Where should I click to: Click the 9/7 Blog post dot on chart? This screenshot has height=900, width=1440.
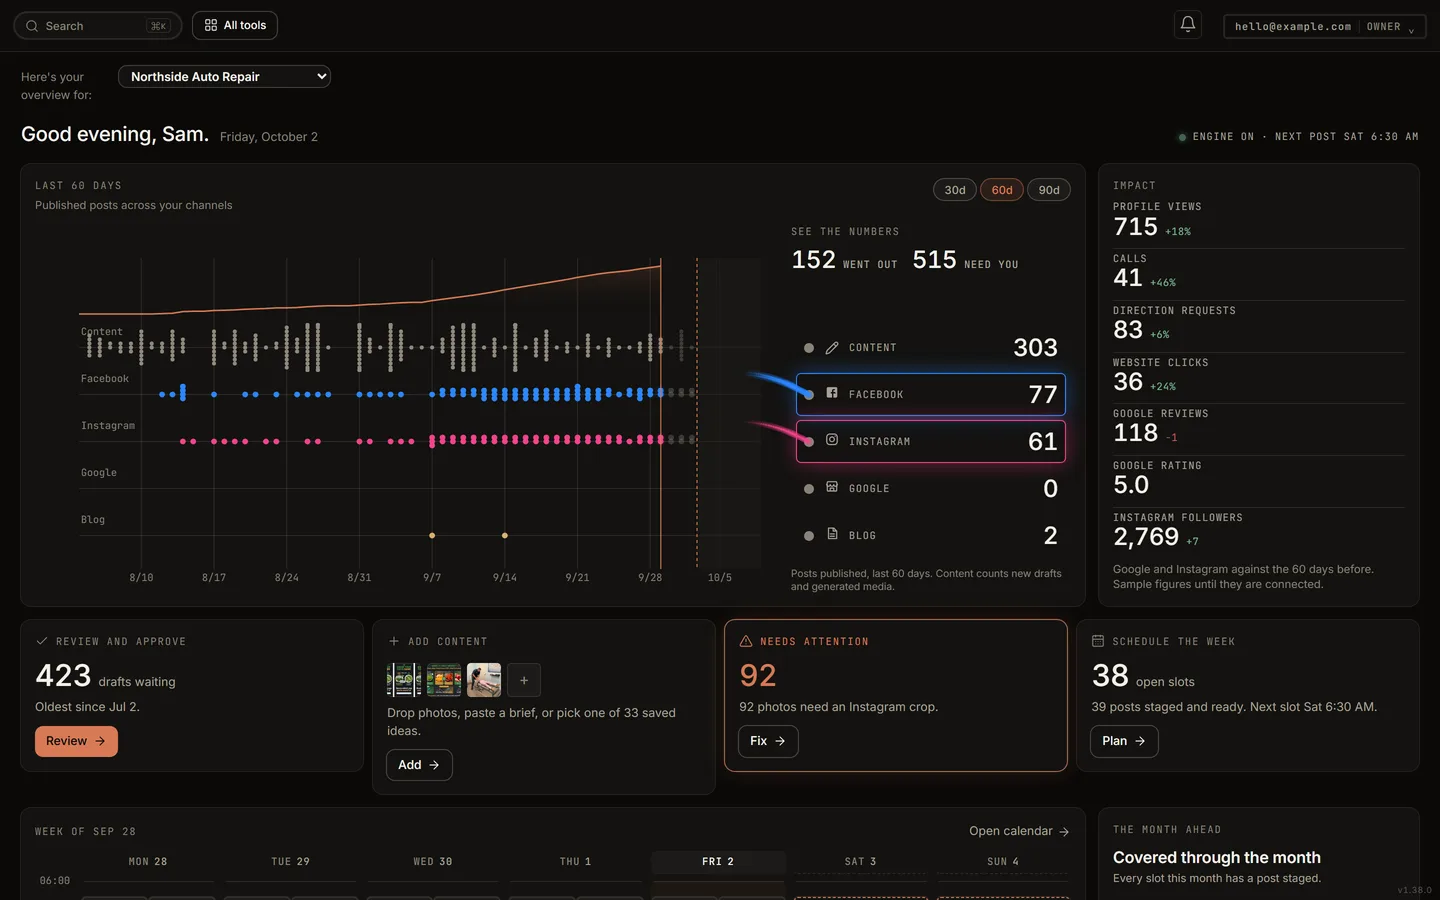tap(432, 536)
